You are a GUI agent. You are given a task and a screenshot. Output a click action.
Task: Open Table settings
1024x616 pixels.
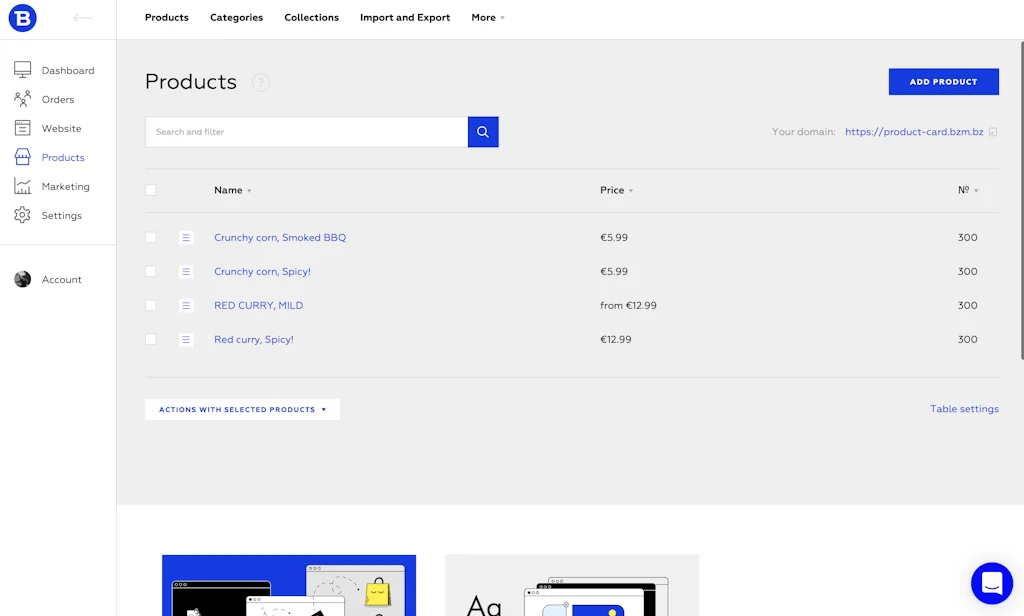(x=964, y=408)
